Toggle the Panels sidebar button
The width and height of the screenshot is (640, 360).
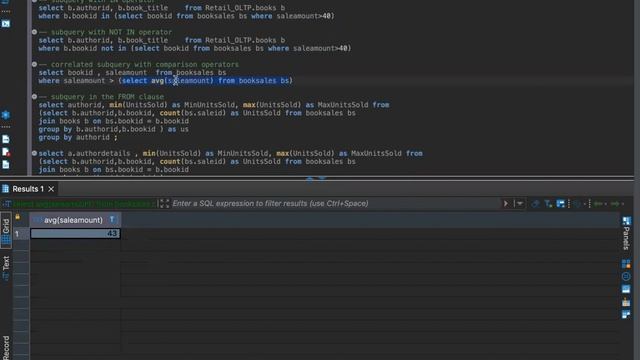(626, 234)
